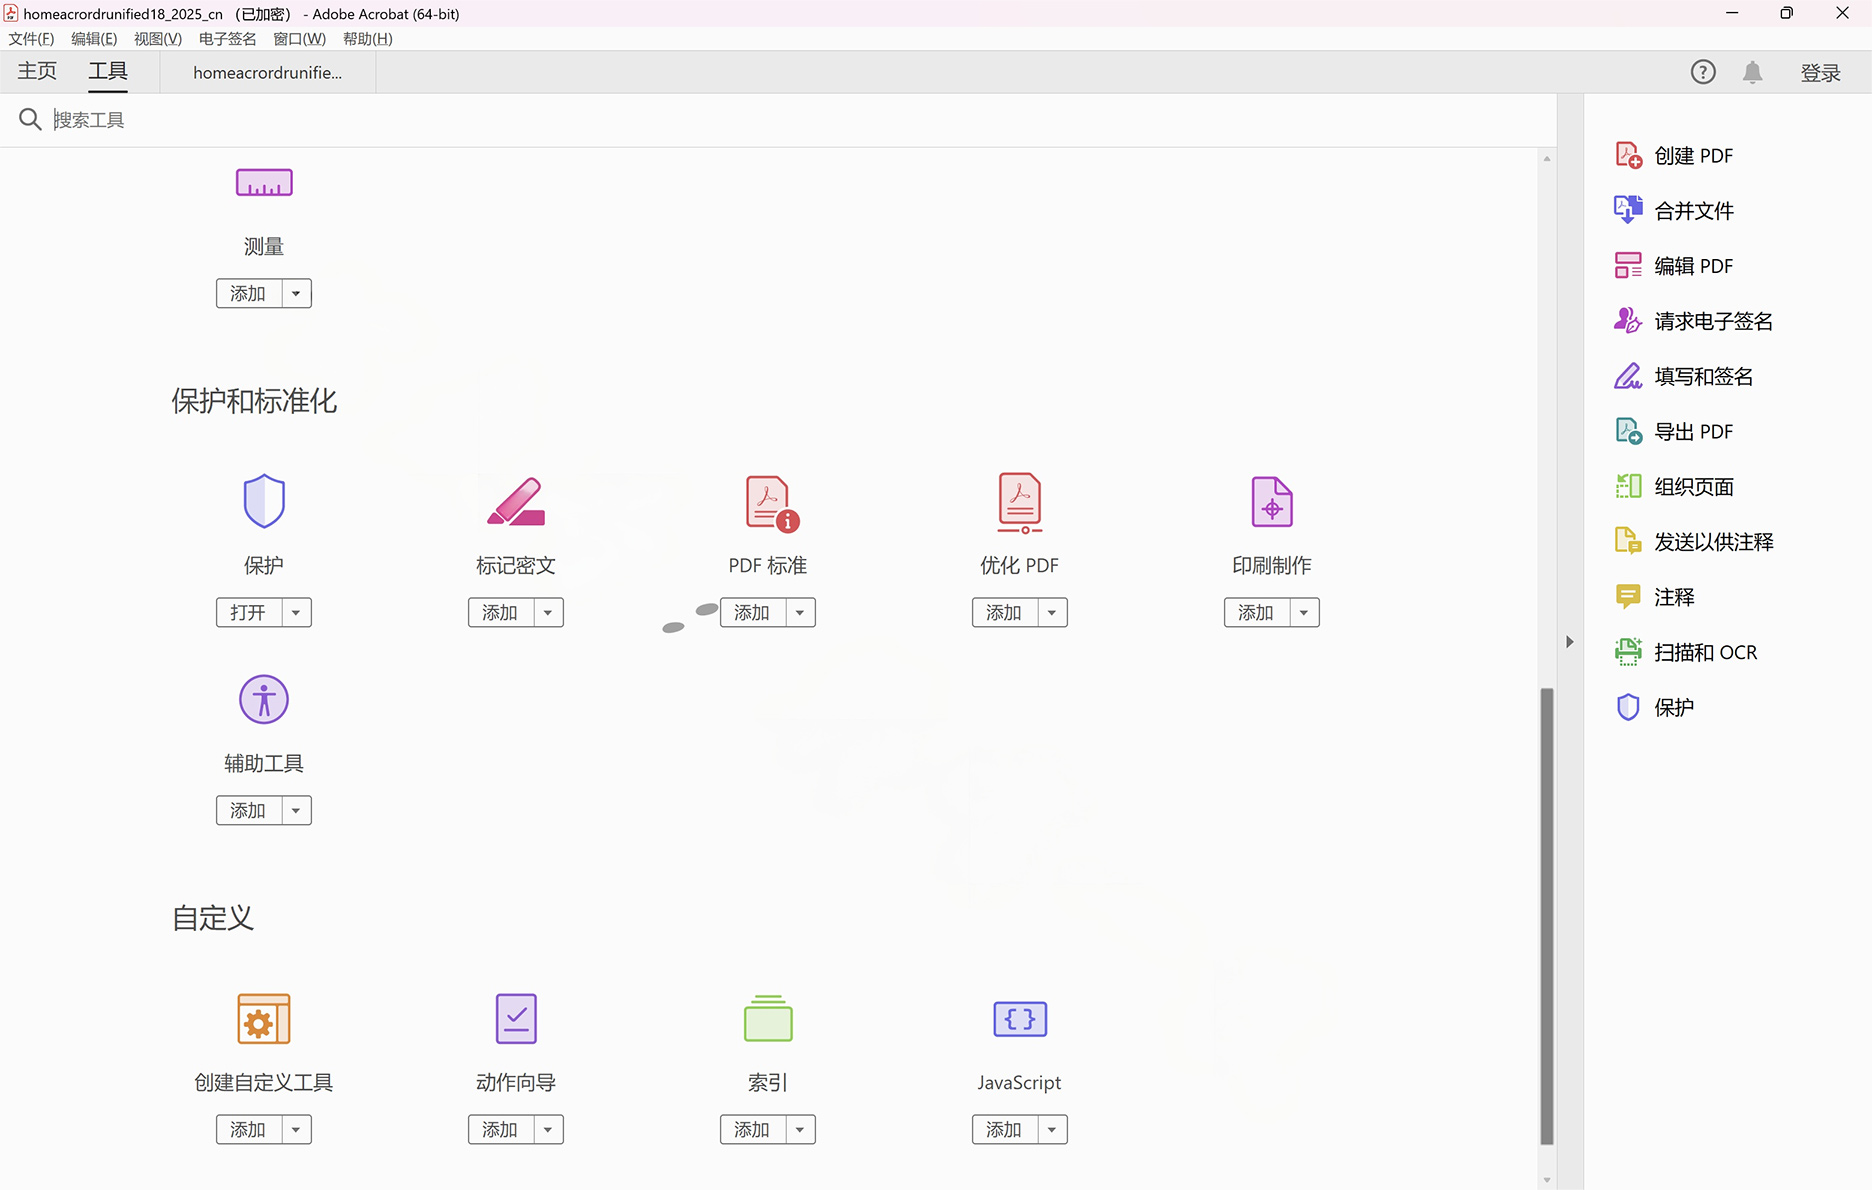
Task: Select 扫描和 OCR in the sidebar
Action: 1687,652
